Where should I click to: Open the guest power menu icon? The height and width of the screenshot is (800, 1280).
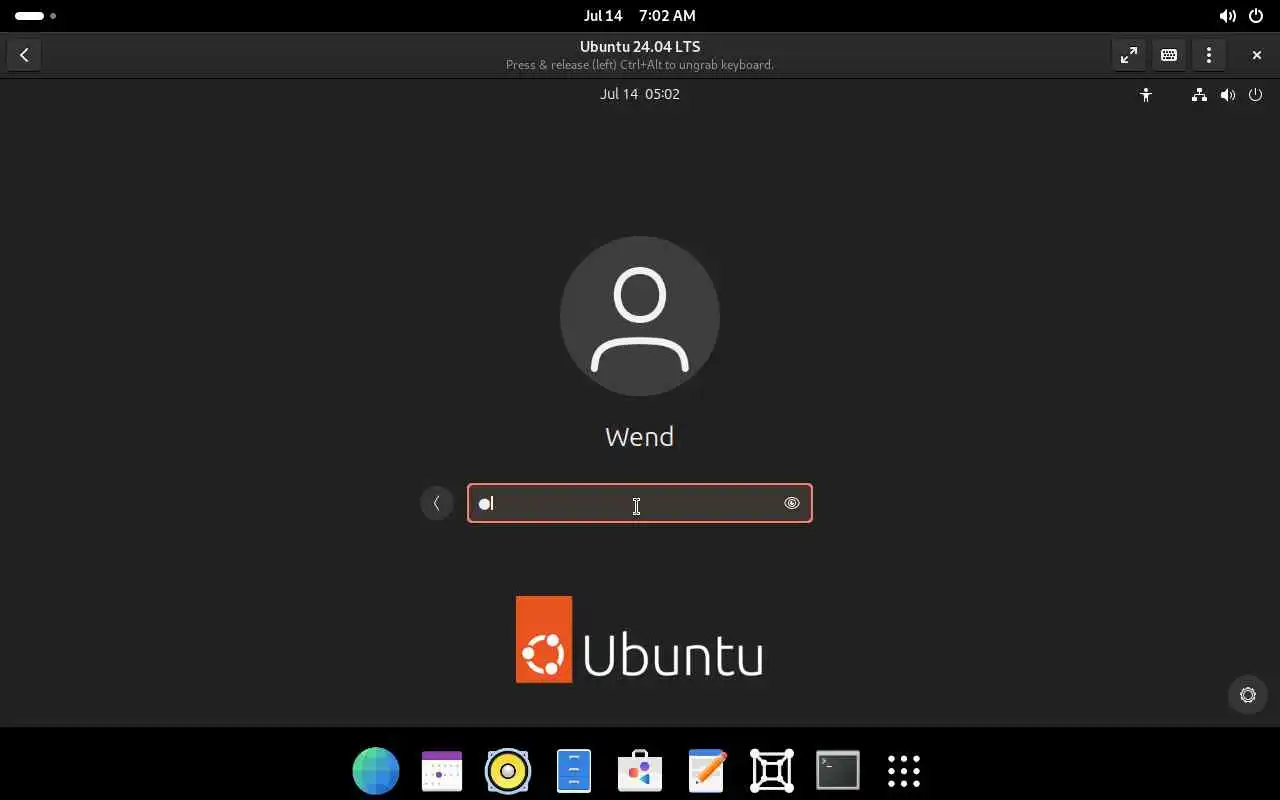1256,95
